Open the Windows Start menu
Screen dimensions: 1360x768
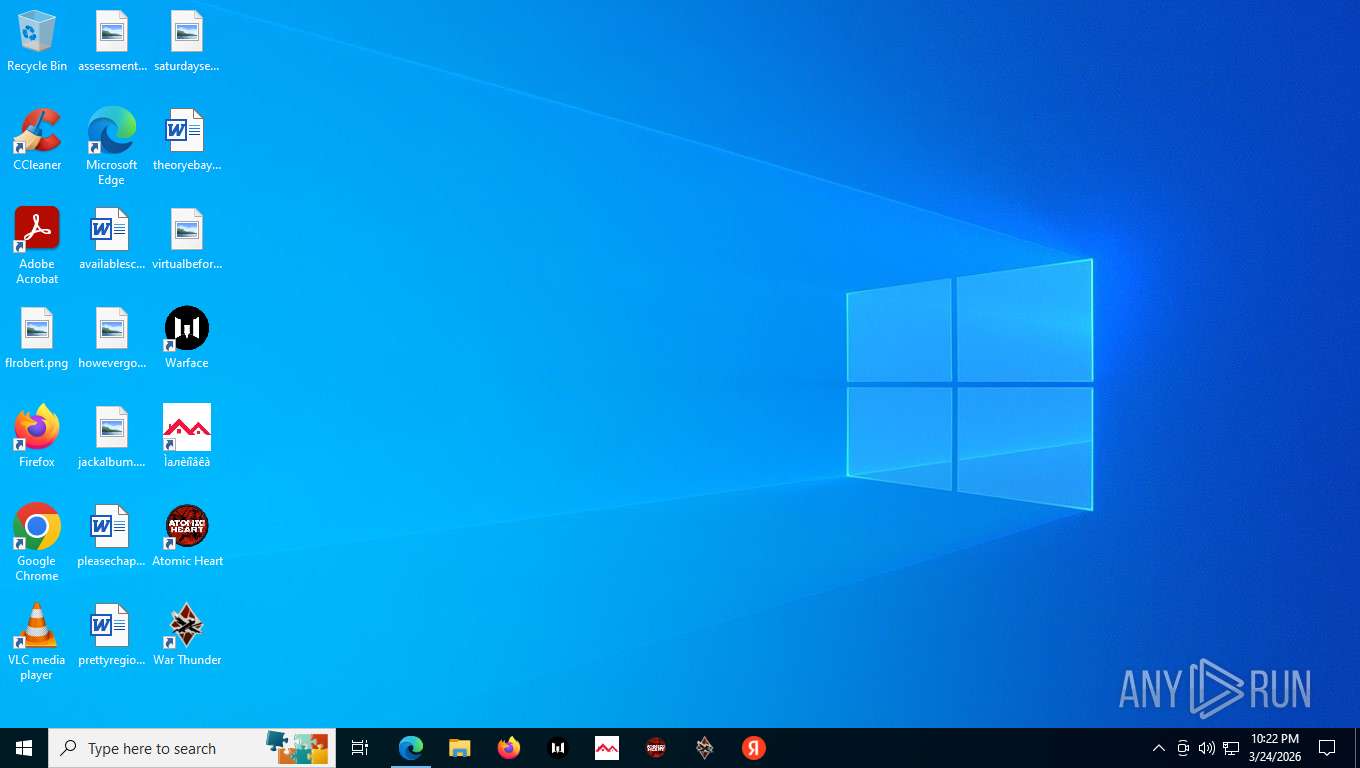(24, 748)
